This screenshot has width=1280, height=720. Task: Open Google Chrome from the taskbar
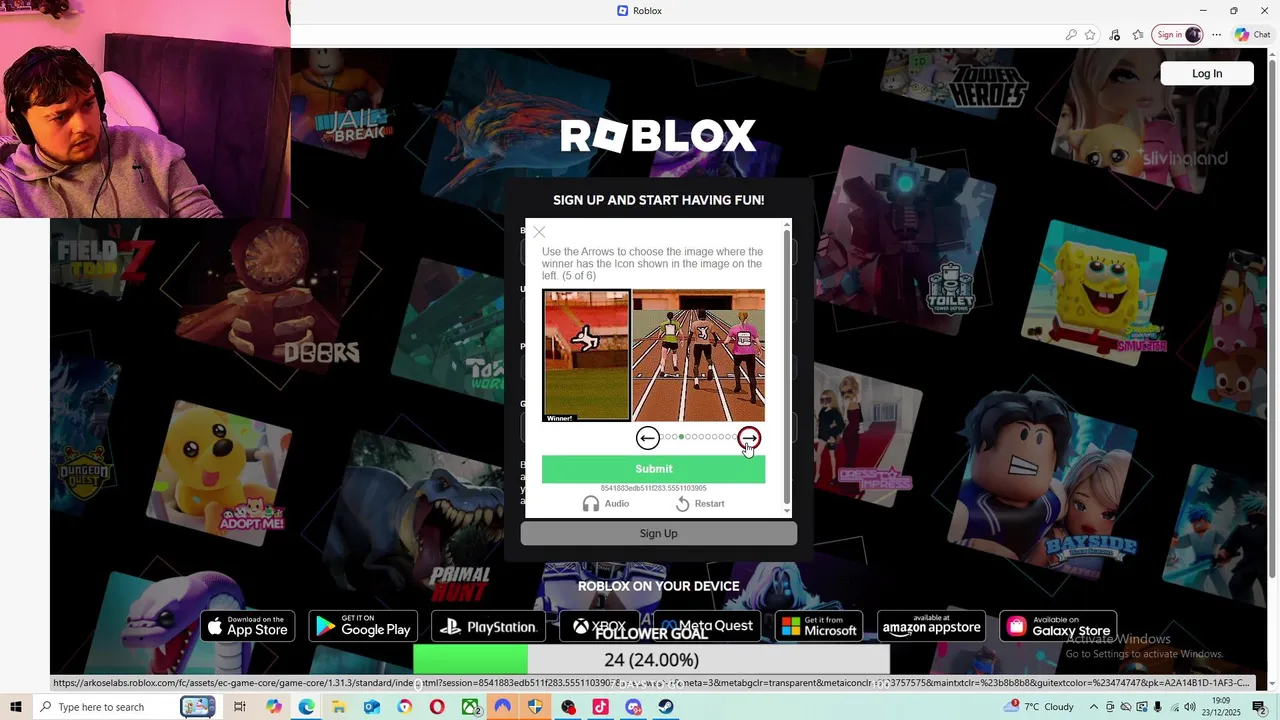(x=404, y=707)
